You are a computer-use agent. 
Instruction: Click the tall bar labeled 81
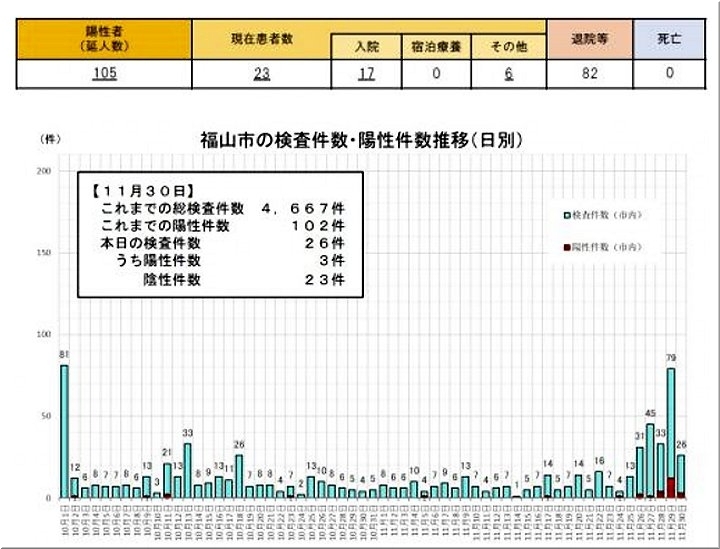coord(65,430)
